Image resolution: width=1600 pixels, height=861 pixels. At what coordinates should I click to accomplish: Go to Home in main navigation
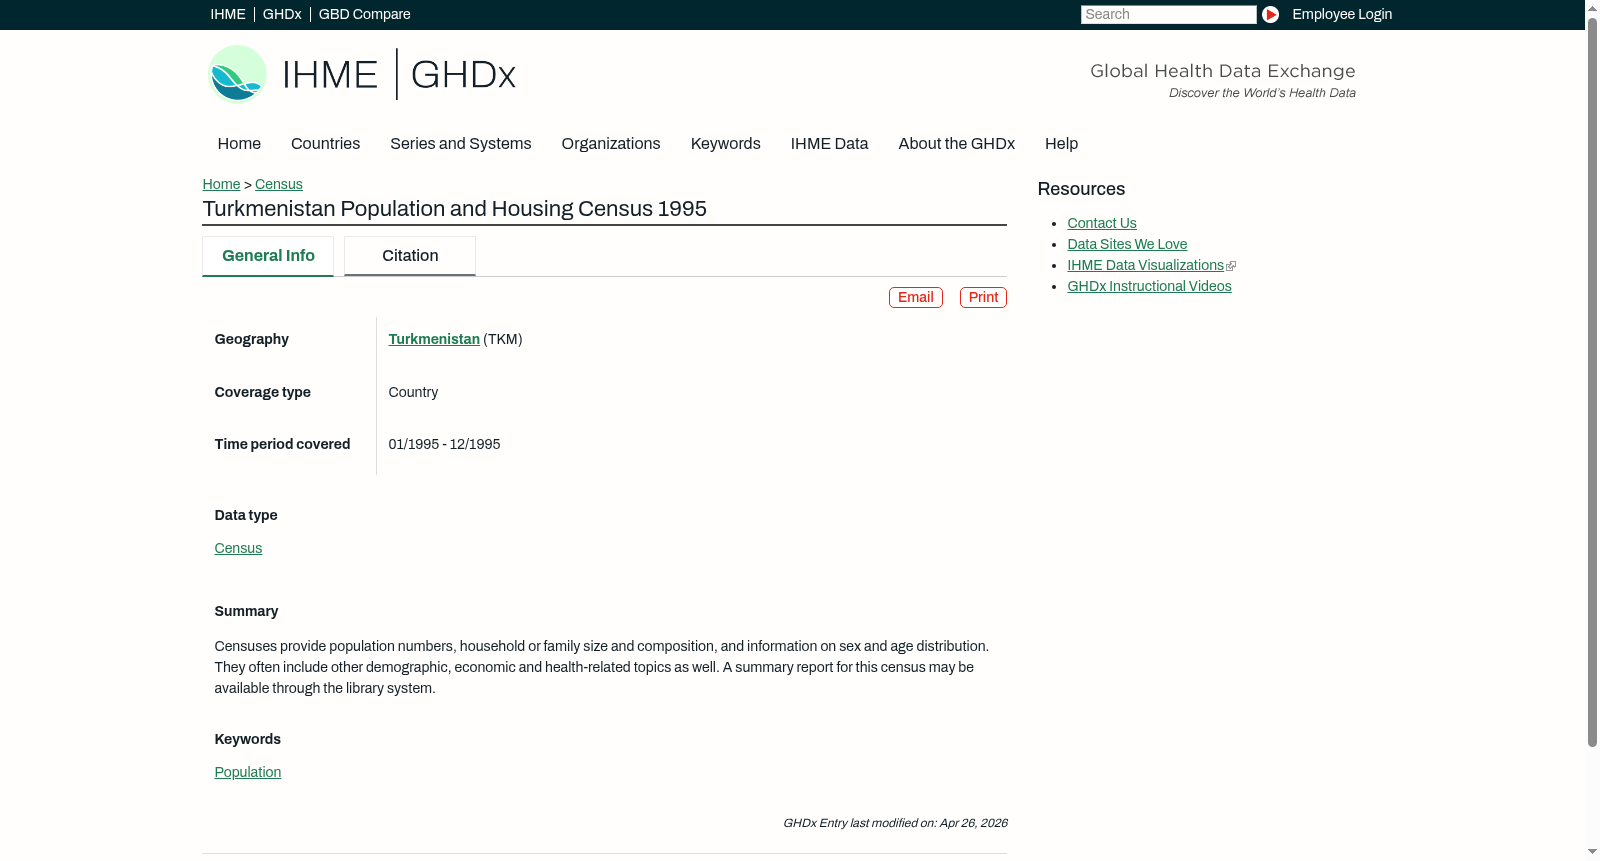[239, 144]
